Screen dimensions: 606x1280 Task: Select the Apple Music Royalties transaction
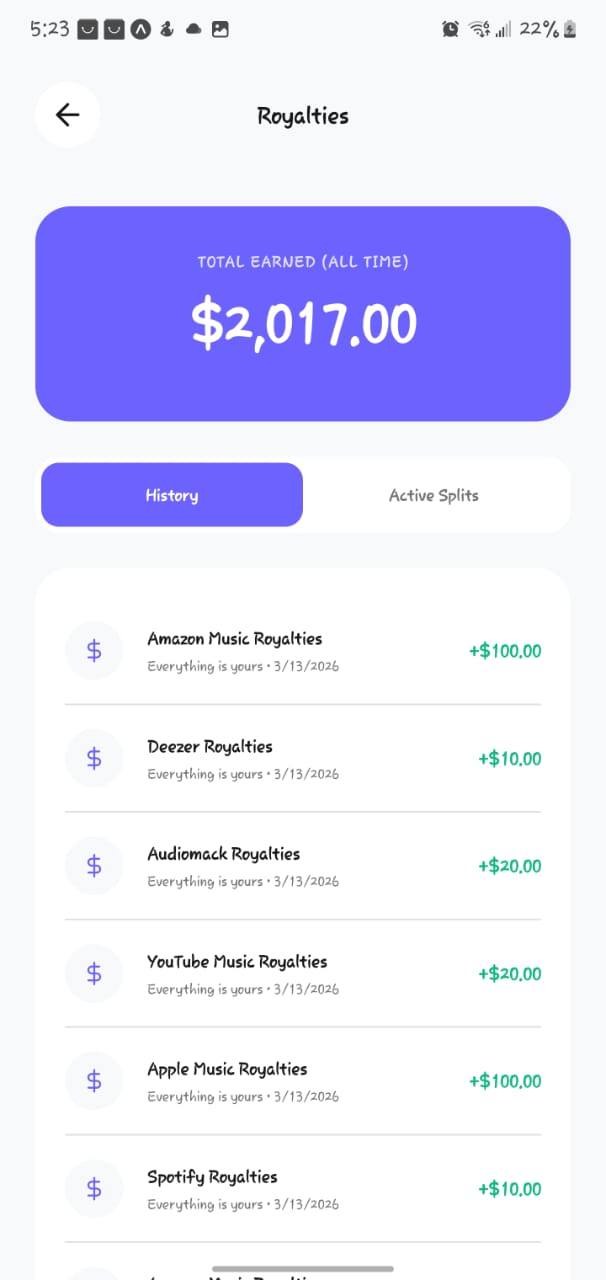[x=228, y=1069]
